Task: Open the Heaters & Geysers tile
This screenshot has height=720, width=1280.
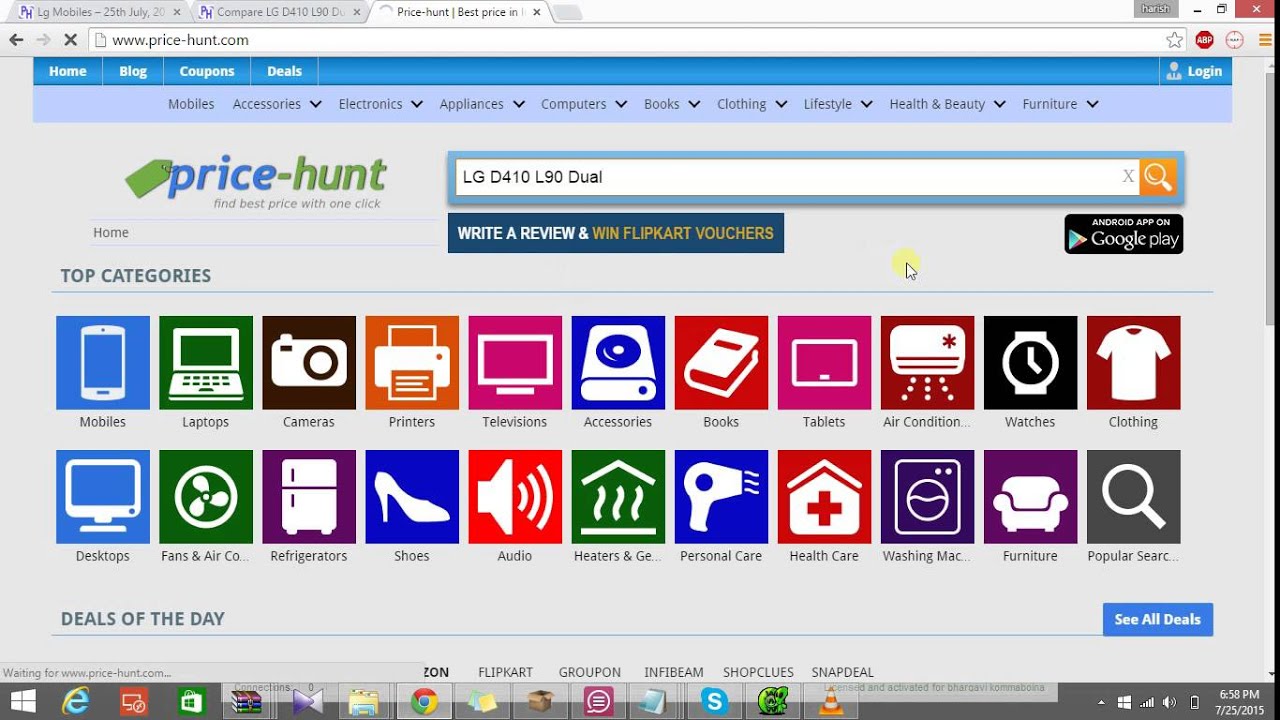Action: click(x=618, y=497)
